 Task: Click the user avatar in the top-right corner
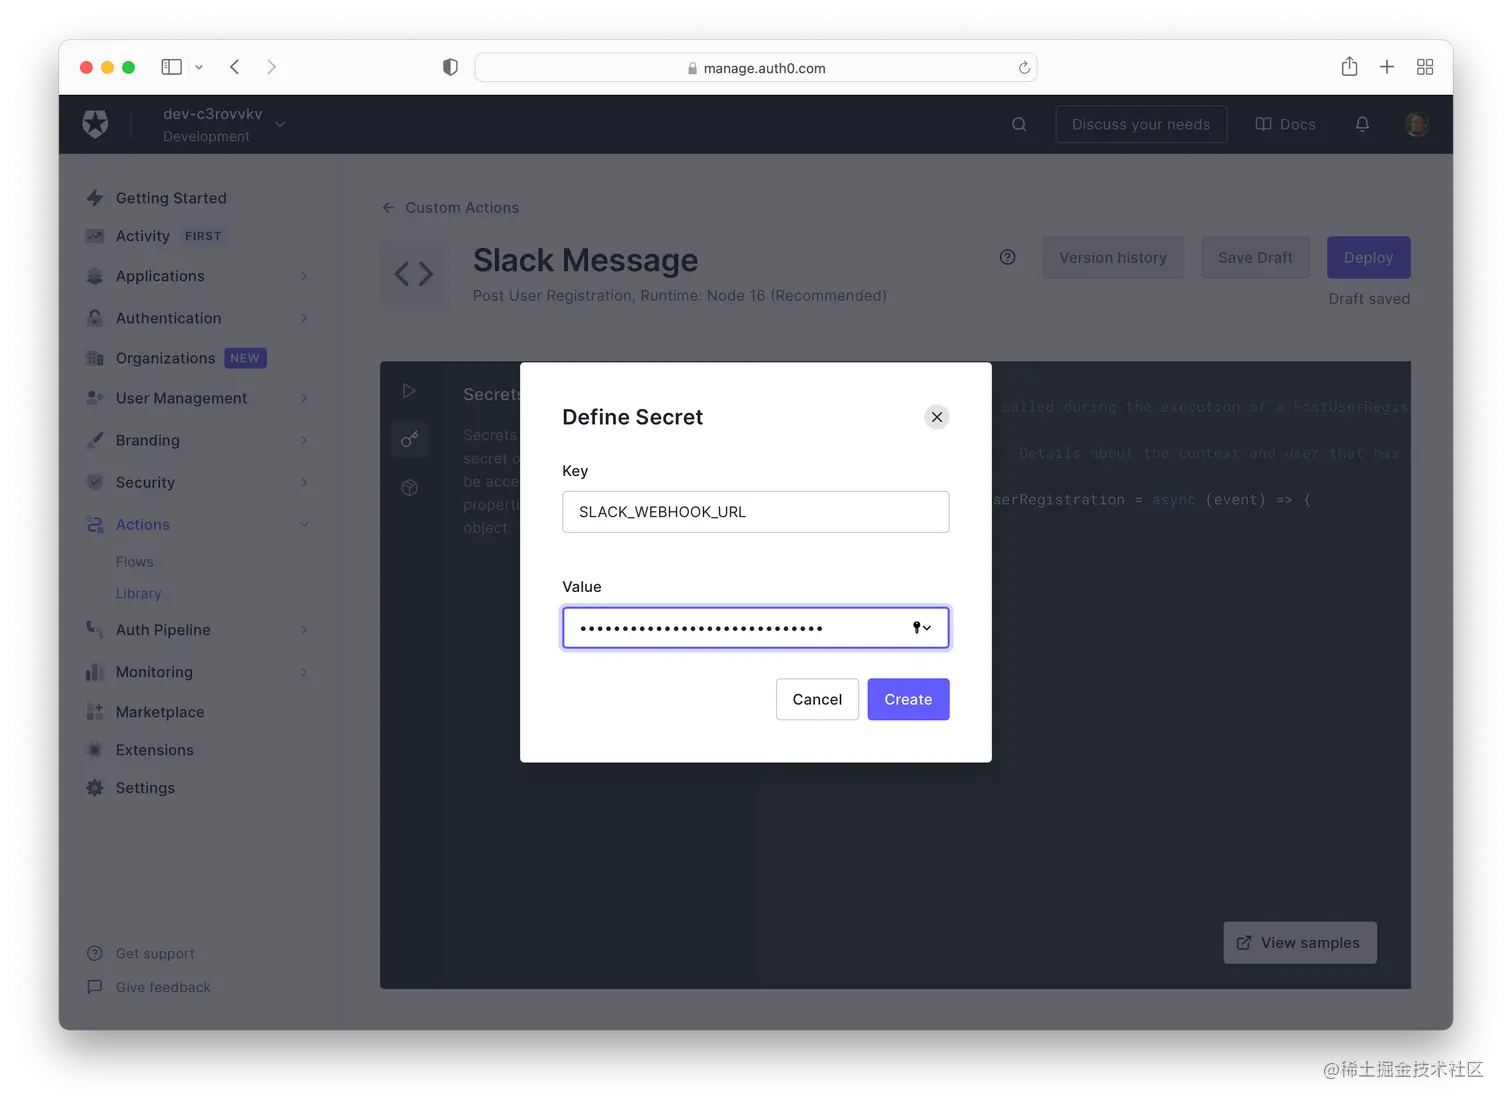pos(1417,124)
